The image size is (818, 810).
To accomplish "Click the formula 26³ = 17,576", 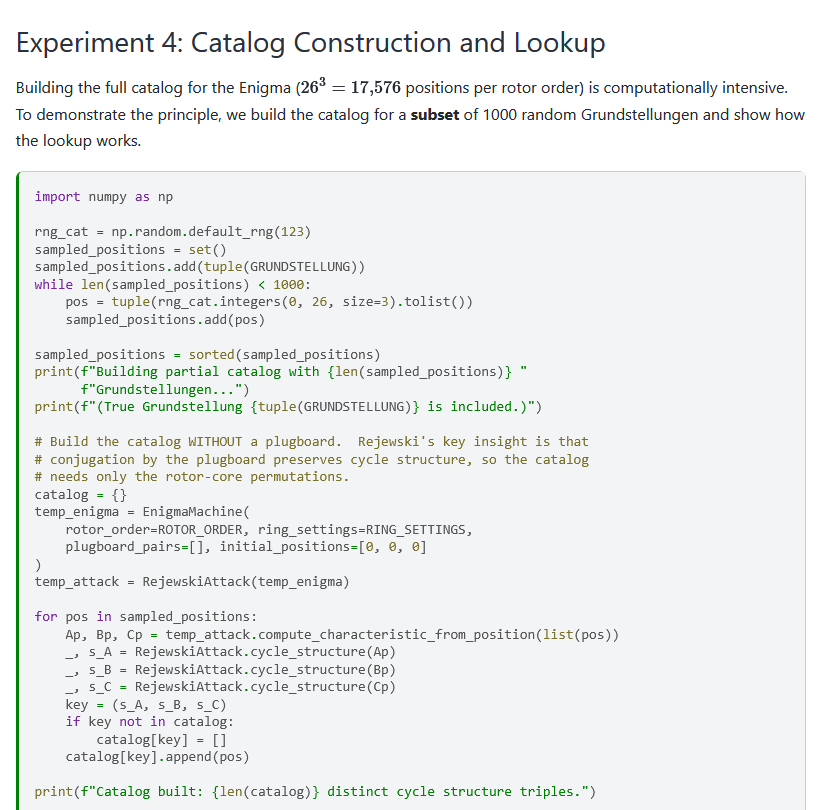I will pyautogui.click(x=350, y=87).
